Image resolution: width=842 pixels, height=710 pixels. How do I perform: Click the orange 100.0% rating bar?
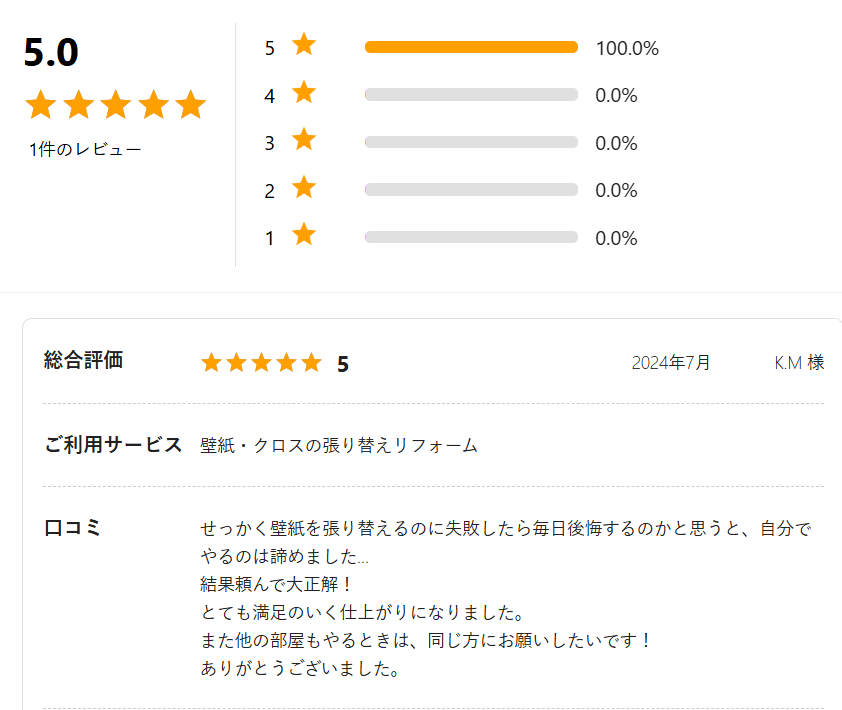471,47
